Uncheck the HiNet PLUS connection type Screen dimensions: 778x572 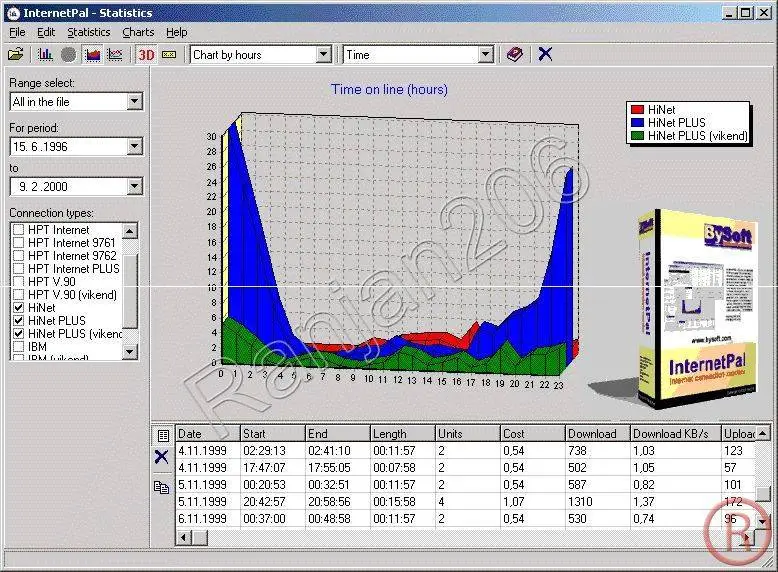[x=18, y=320]
